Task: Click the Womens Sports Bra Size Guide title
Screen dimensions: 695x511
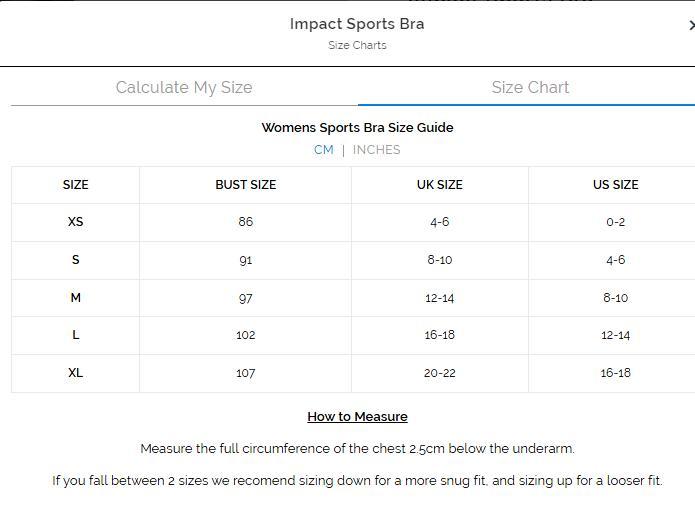Action: click(357, 128)
